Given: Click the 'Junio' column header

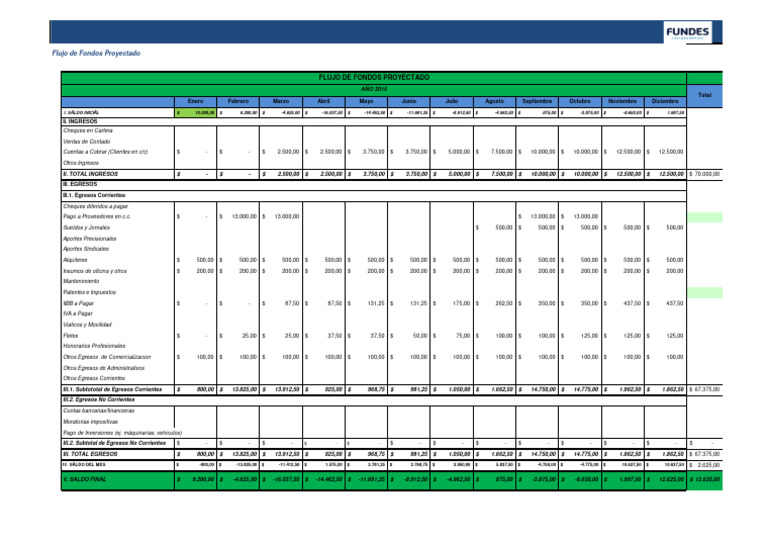Looking at the screenshot, I should coord(409,101).
